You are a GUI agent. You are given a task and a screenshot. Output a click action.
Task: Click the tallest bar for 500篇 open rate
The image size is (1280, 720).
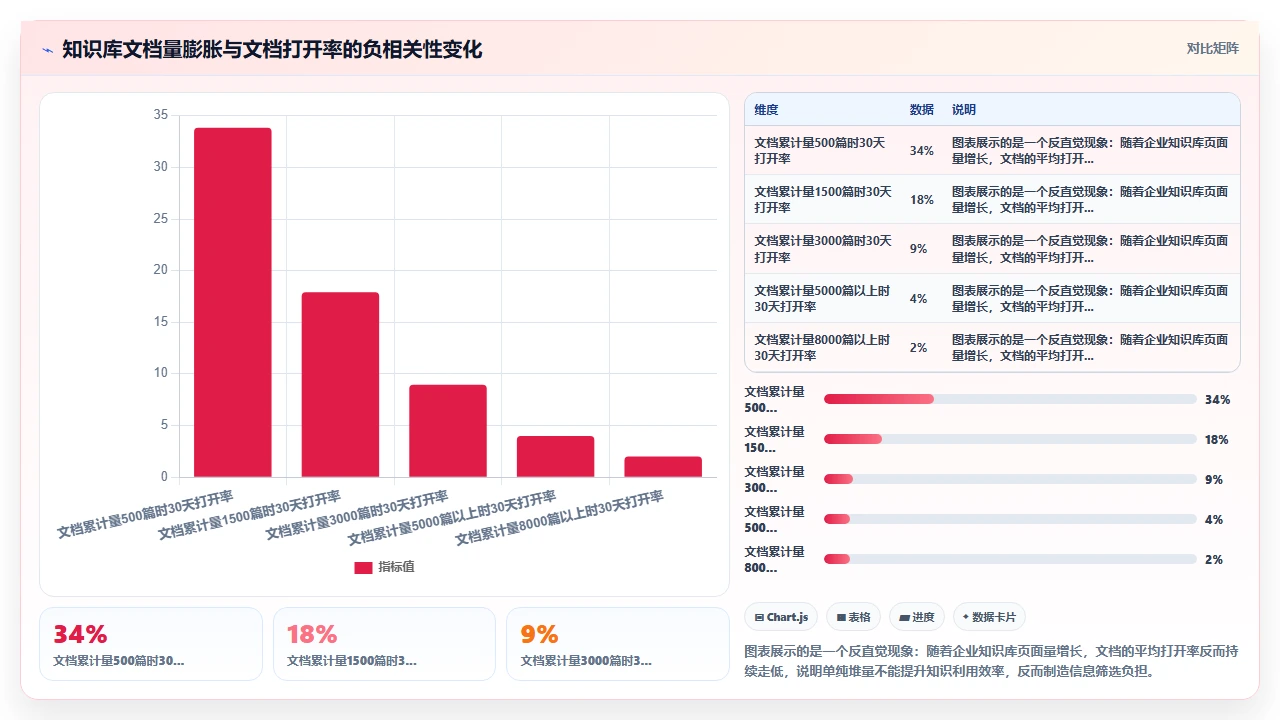click(233, 302)
